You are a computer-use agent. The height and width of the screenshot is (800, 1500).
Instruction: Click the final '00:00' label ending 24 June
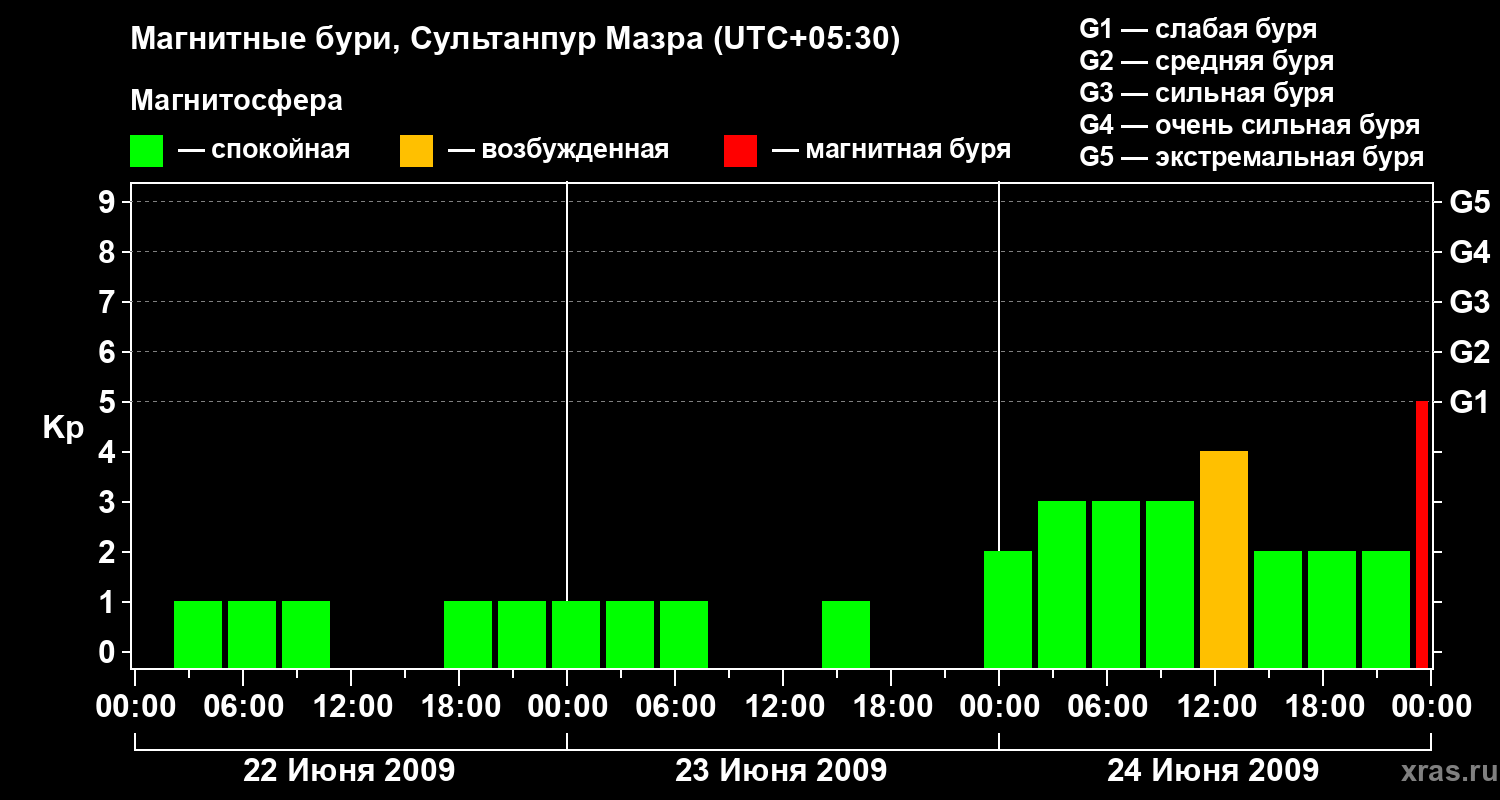(x=1430, y=707)
